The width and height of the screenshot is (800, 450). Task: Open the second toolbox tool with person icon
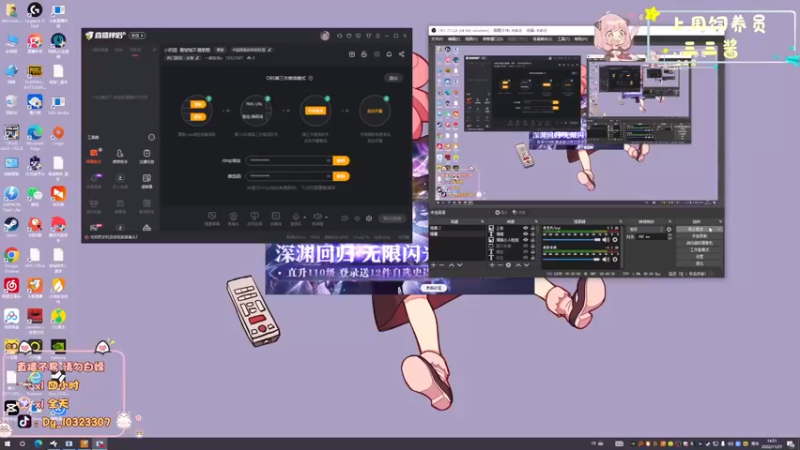click(120, 156)
